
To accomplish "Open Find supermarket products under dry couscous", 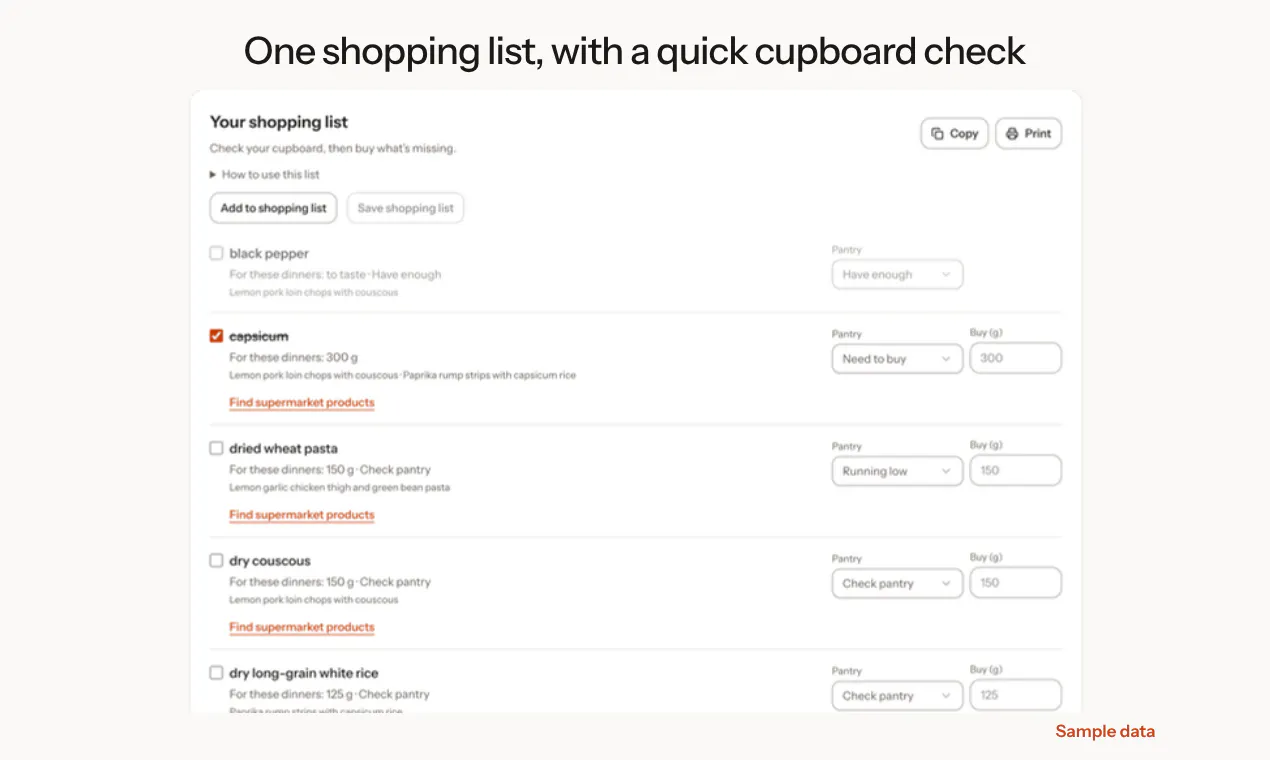I will pyautogui.click(x=302, y=627).
